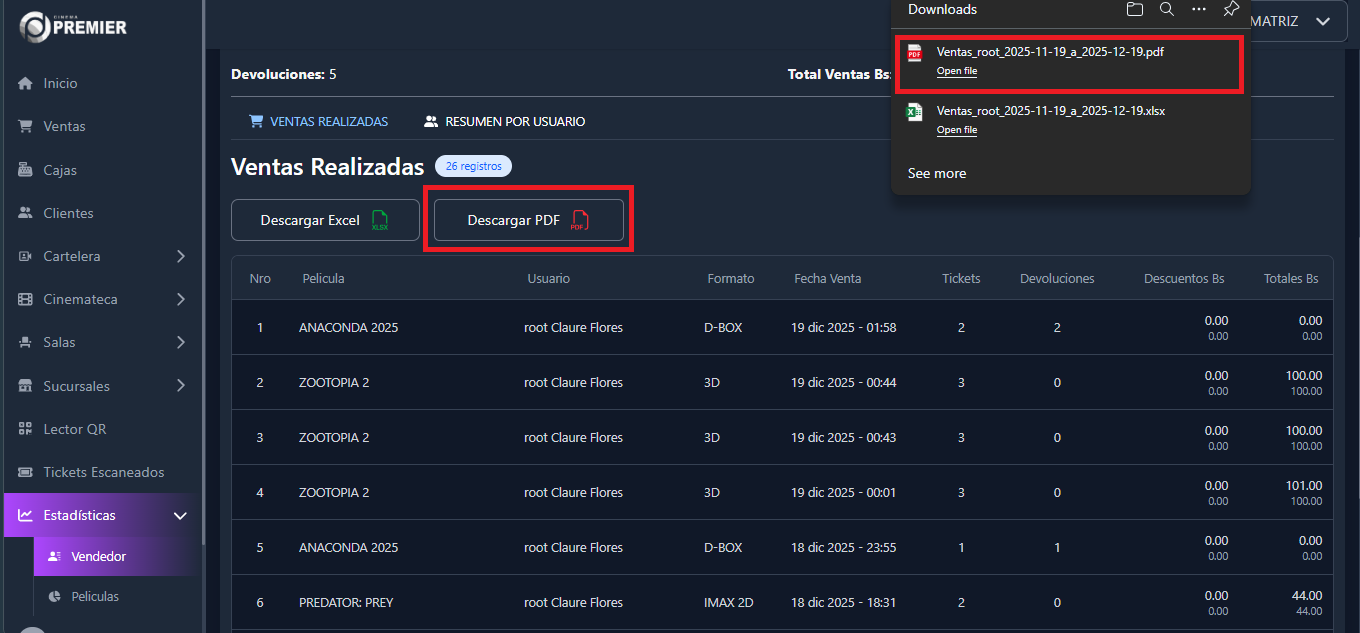Click the Cajas cash register icon
The width and height of the screenshot is (1360, 633).
pos(26,170)
